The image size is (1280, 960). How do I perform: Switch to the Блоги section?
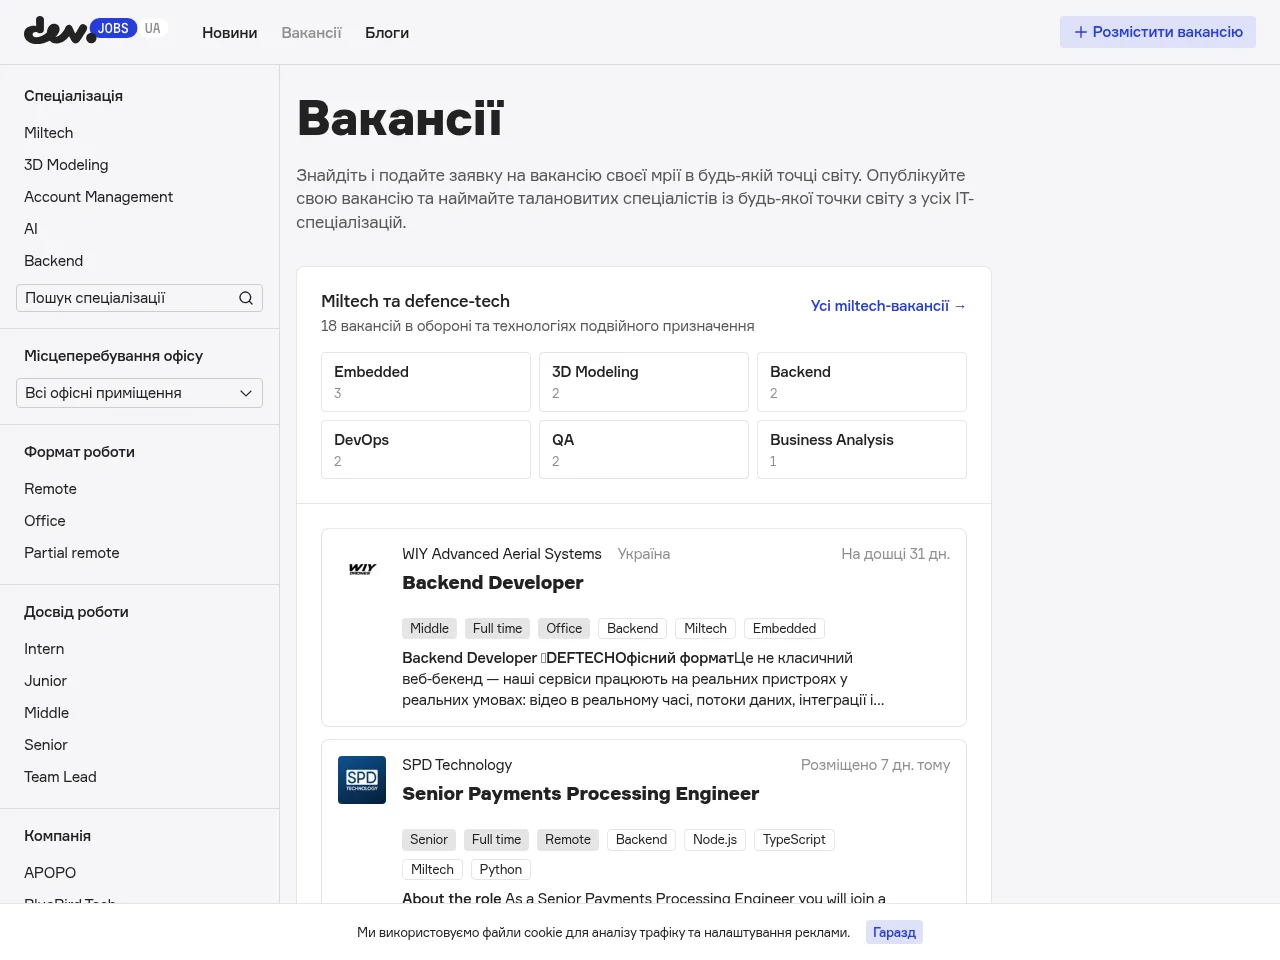[x=387, y=33]
